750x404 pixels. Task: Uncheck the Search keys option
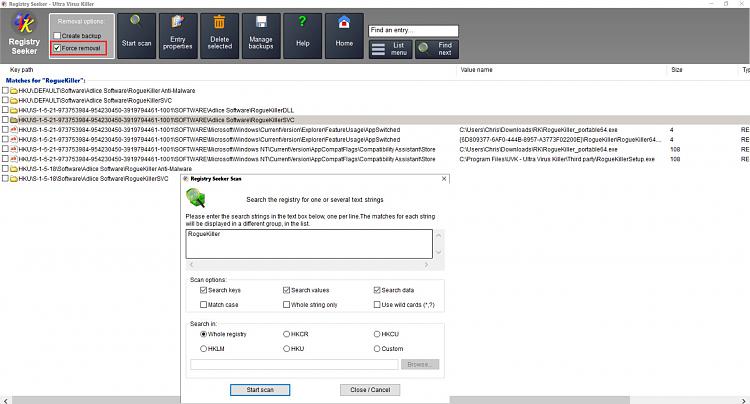[203, 290]
